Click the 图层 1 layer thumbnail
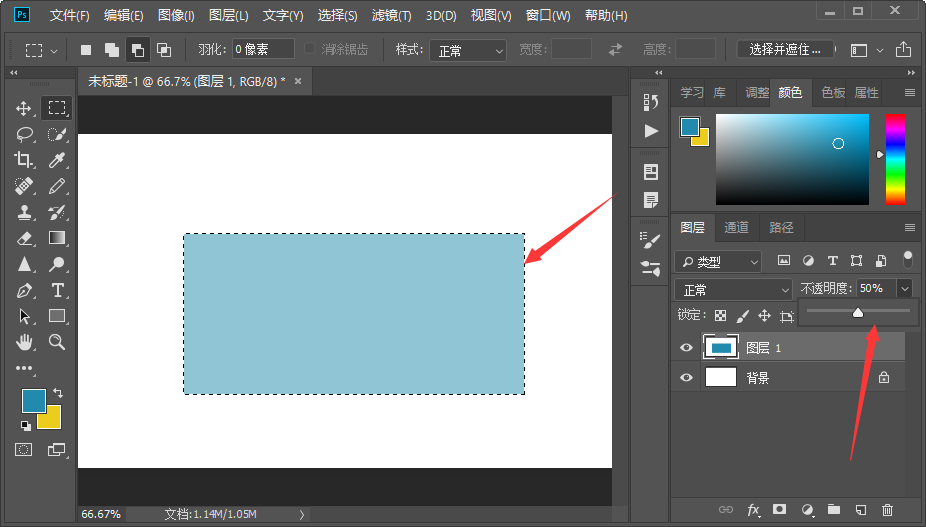The height and width of the screenshot is (527, 926). click(x=720, y=347)
